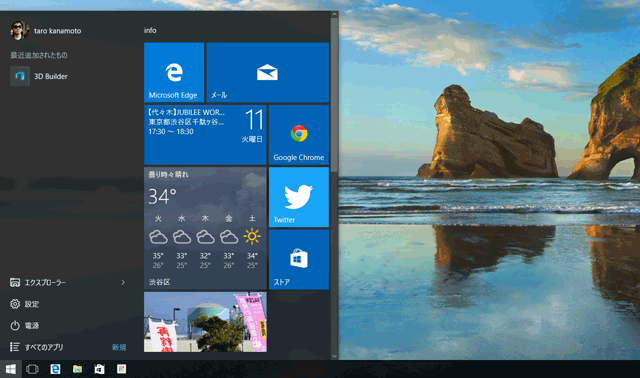
Task: Open the weather tile for 渋谷区
Action: [205, 229]
